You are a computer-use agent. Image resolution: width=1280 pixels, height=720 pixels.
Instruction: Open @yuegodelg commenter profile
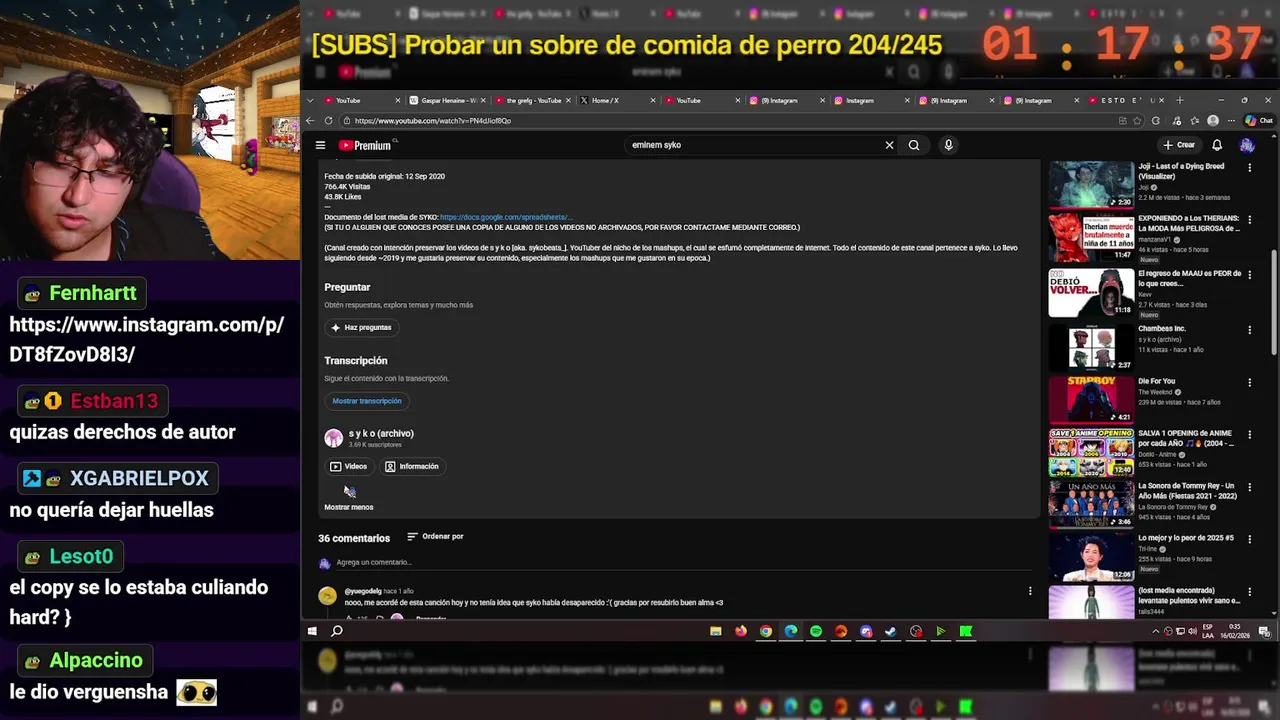pos(363,591)
